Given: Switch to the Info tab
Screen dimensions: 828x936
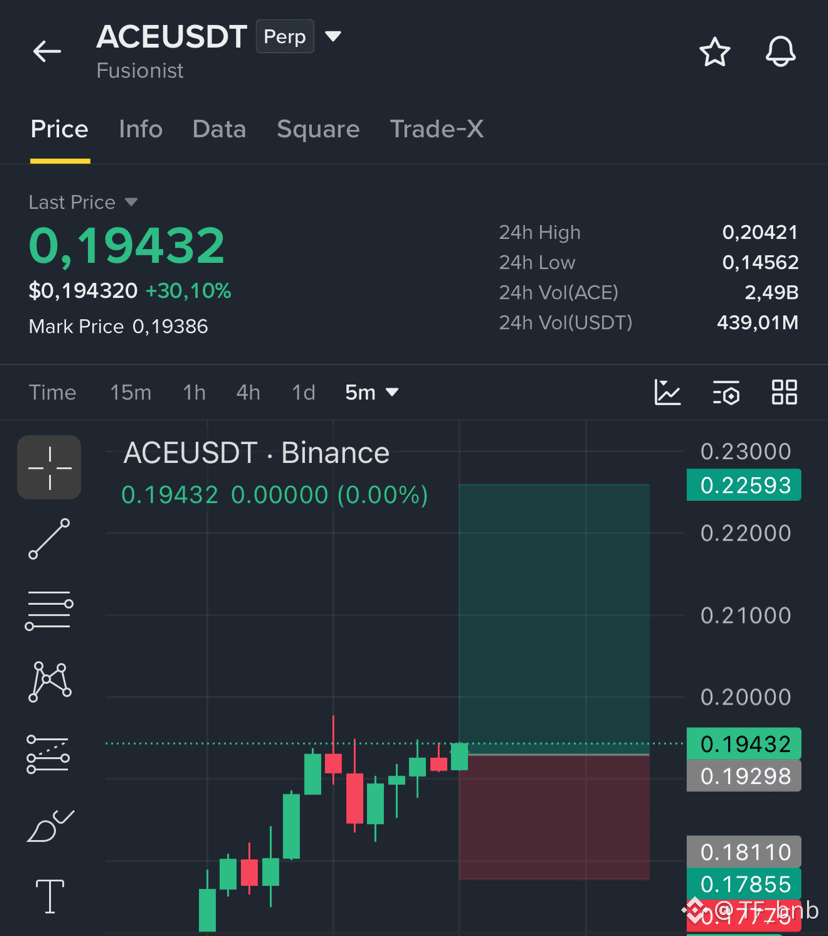Looking at the screenshot, I should (x=140, y=129).
